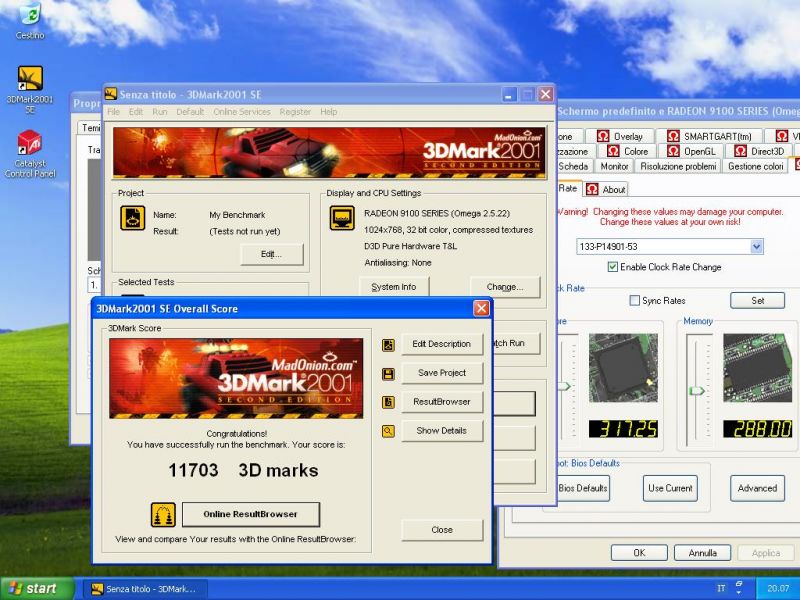
Task: Open System Info
Action: [394, 287]
